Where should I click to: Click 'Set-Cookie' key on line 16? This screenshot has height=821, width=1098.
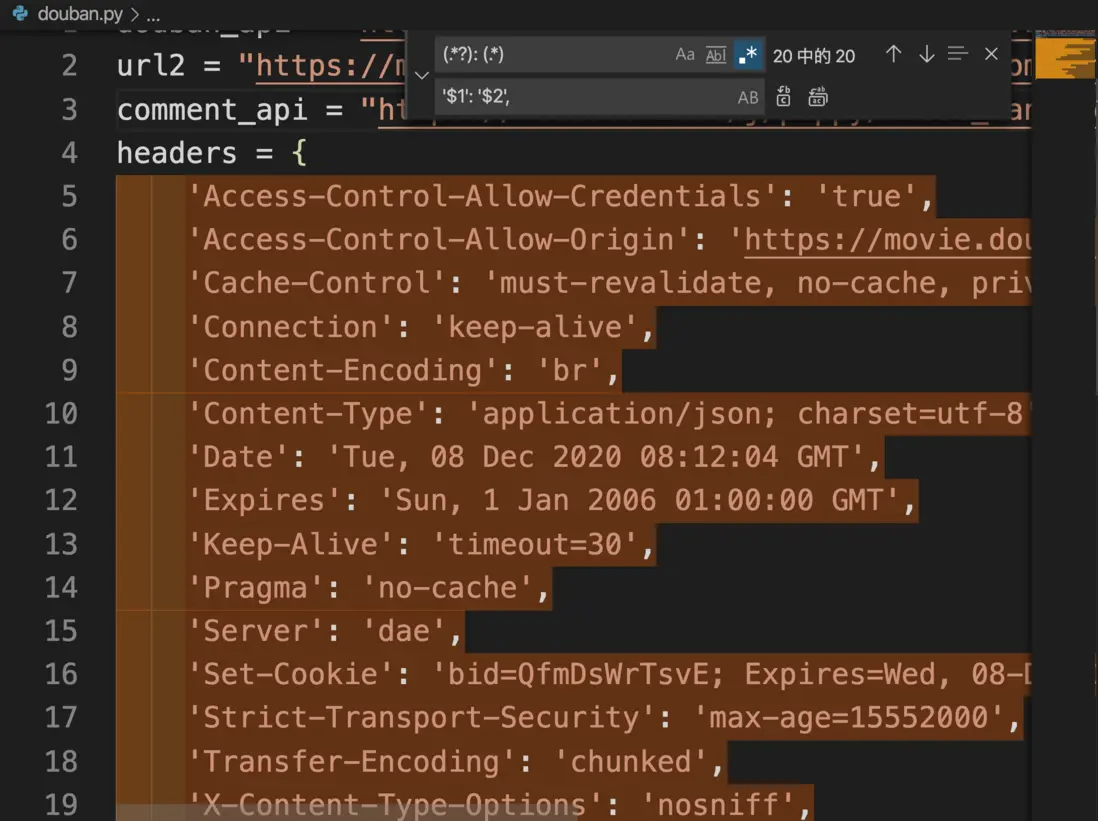pos(291,675)
